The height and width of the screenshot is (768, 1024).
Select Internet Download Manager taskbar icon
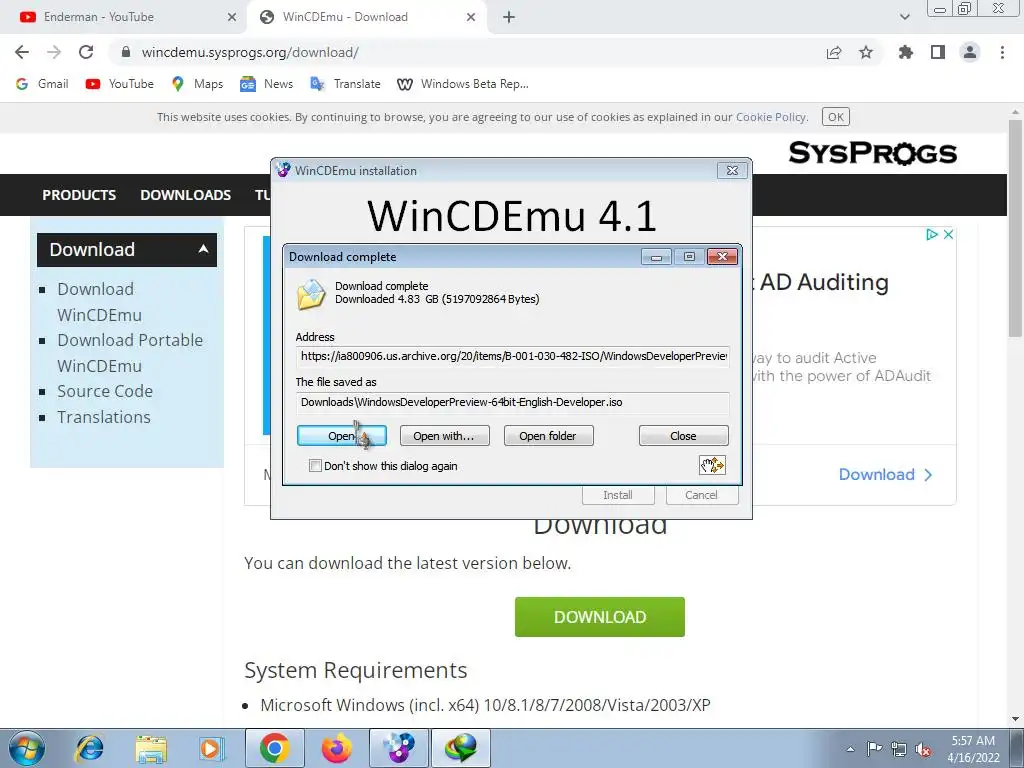tap(460, 748)
